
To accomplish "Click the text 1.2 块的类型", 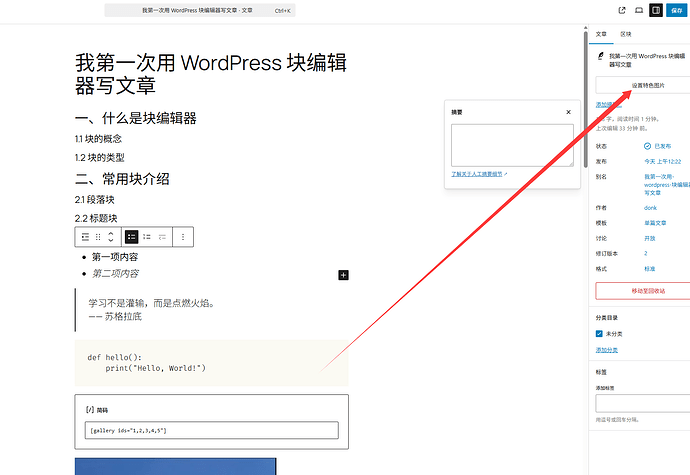I will (x=99, y=158).
